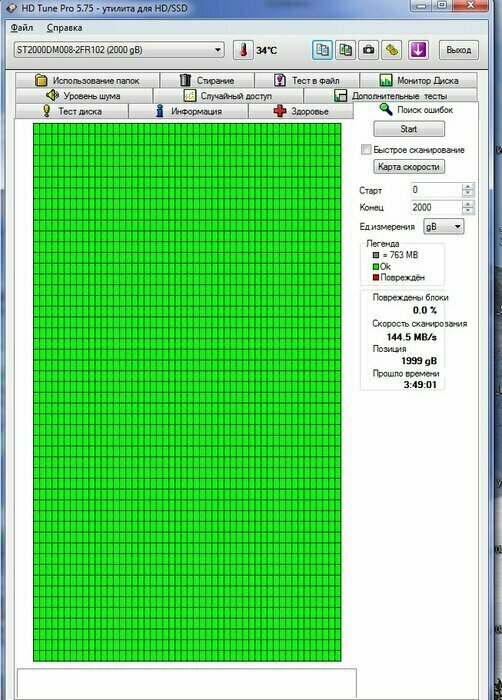The image size is (502, 700).
Task: Copy info to clipboard icon
Action: [x=322, y=50]
